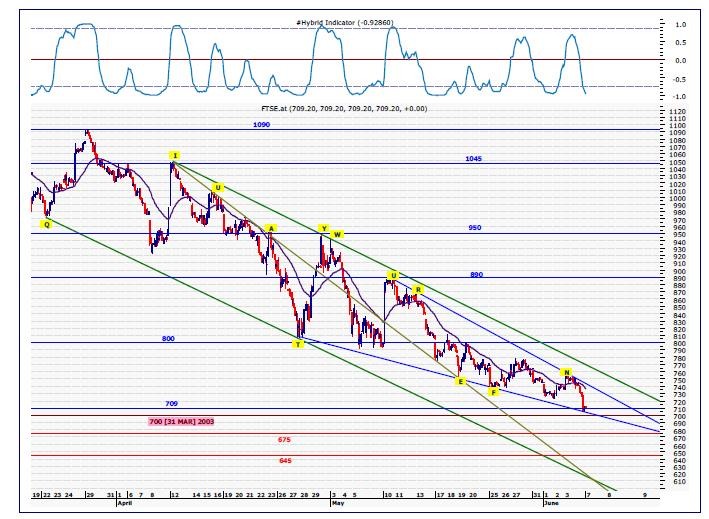Click the yellow Q marker on chart

tap(45, 225)
